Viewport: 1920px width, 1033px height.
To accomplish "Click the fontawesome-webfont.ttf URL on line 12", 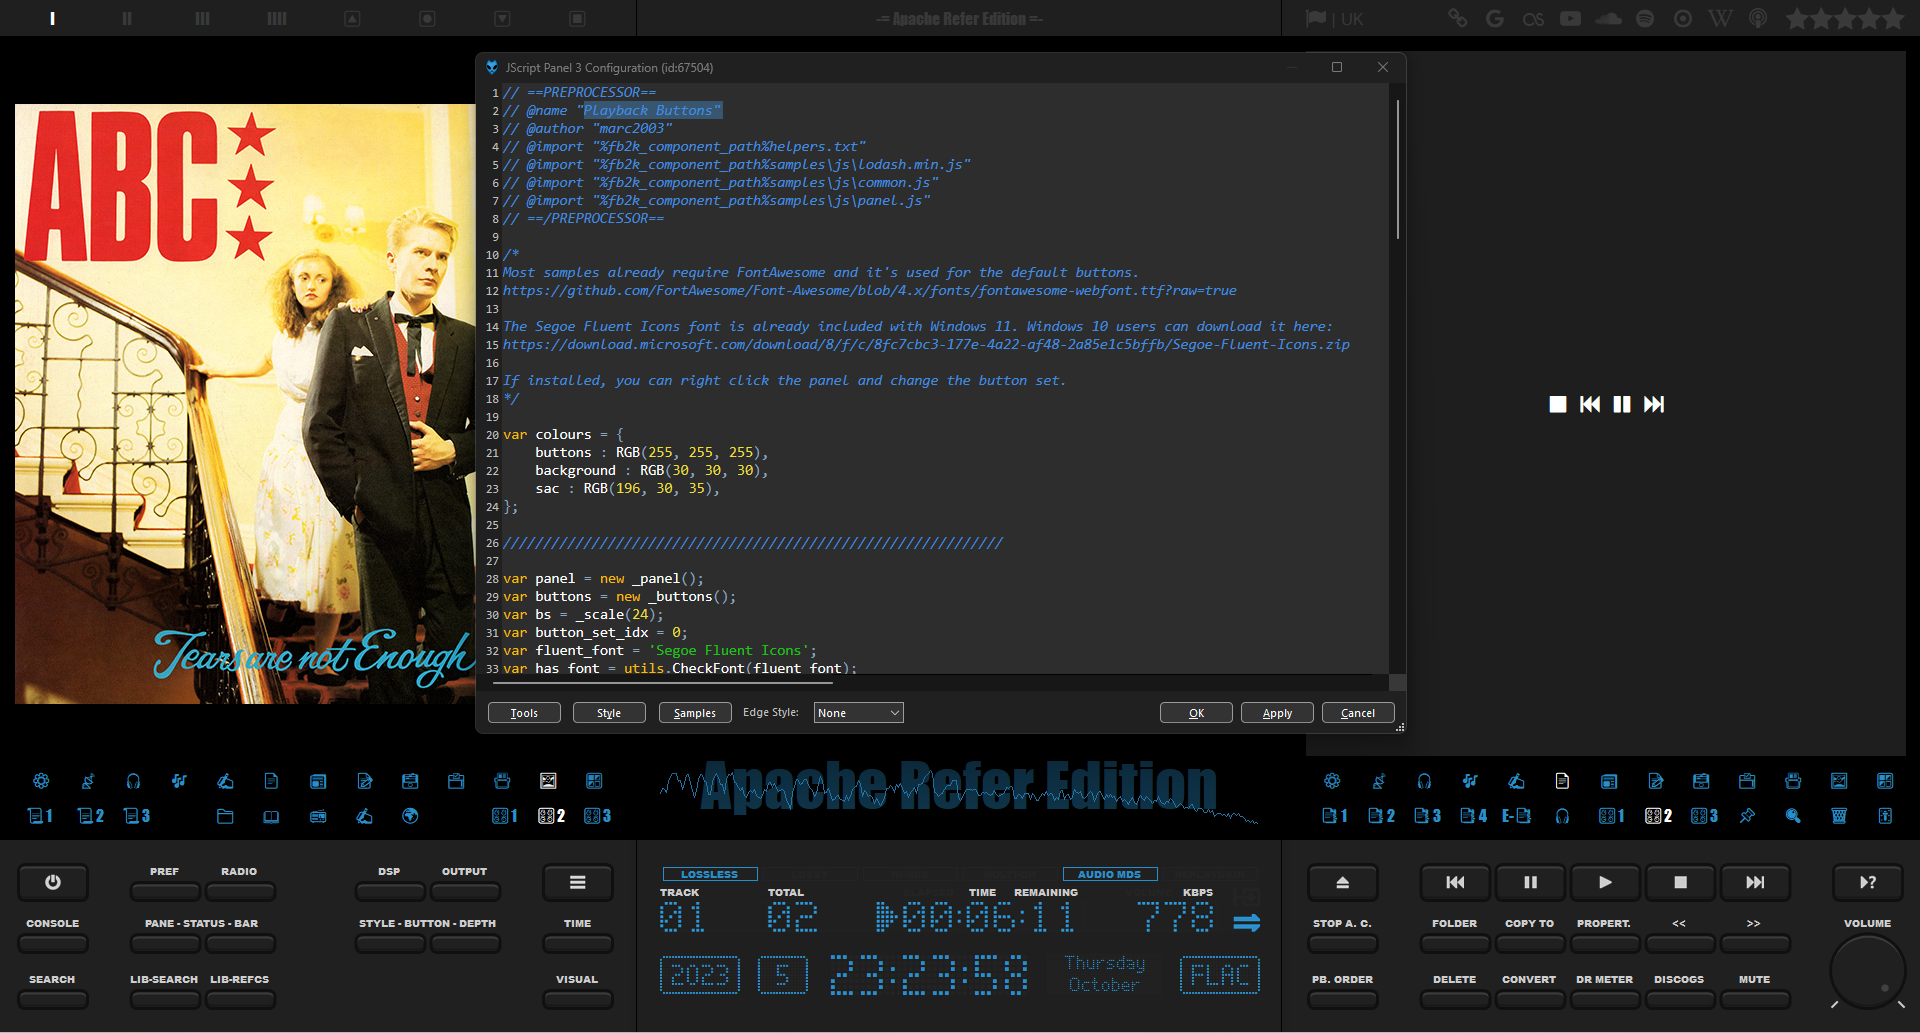I will coord(869,291).
